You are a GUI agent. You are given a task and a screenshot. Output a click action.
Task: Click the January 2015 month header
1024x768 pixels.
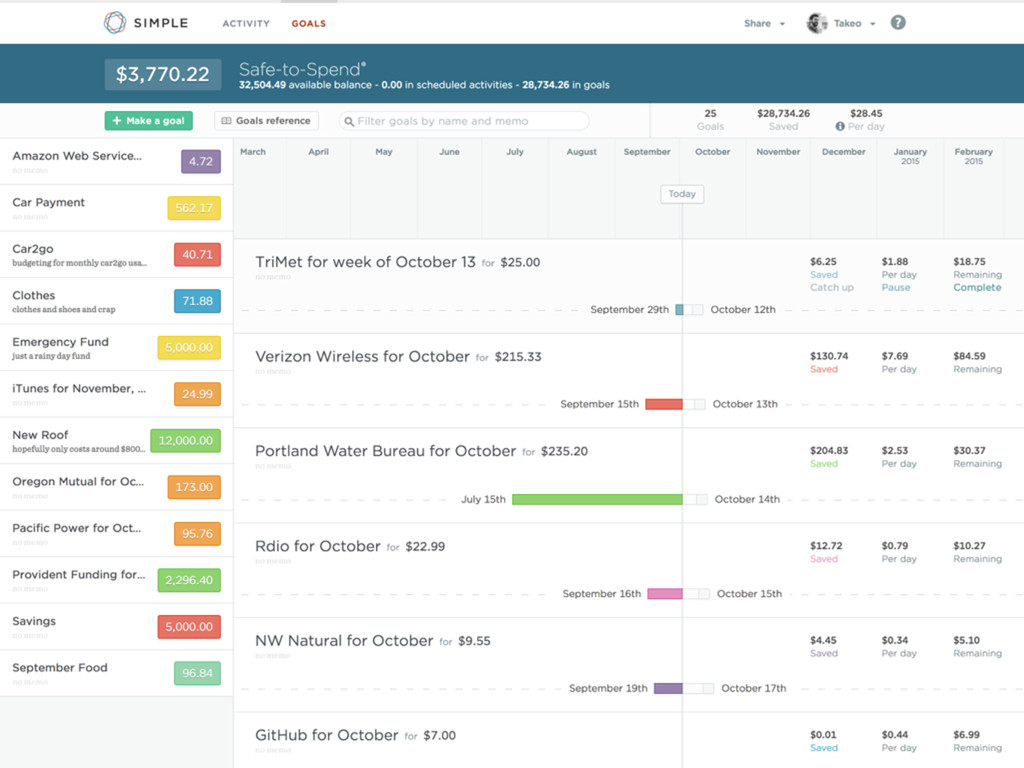click(910, 156)
